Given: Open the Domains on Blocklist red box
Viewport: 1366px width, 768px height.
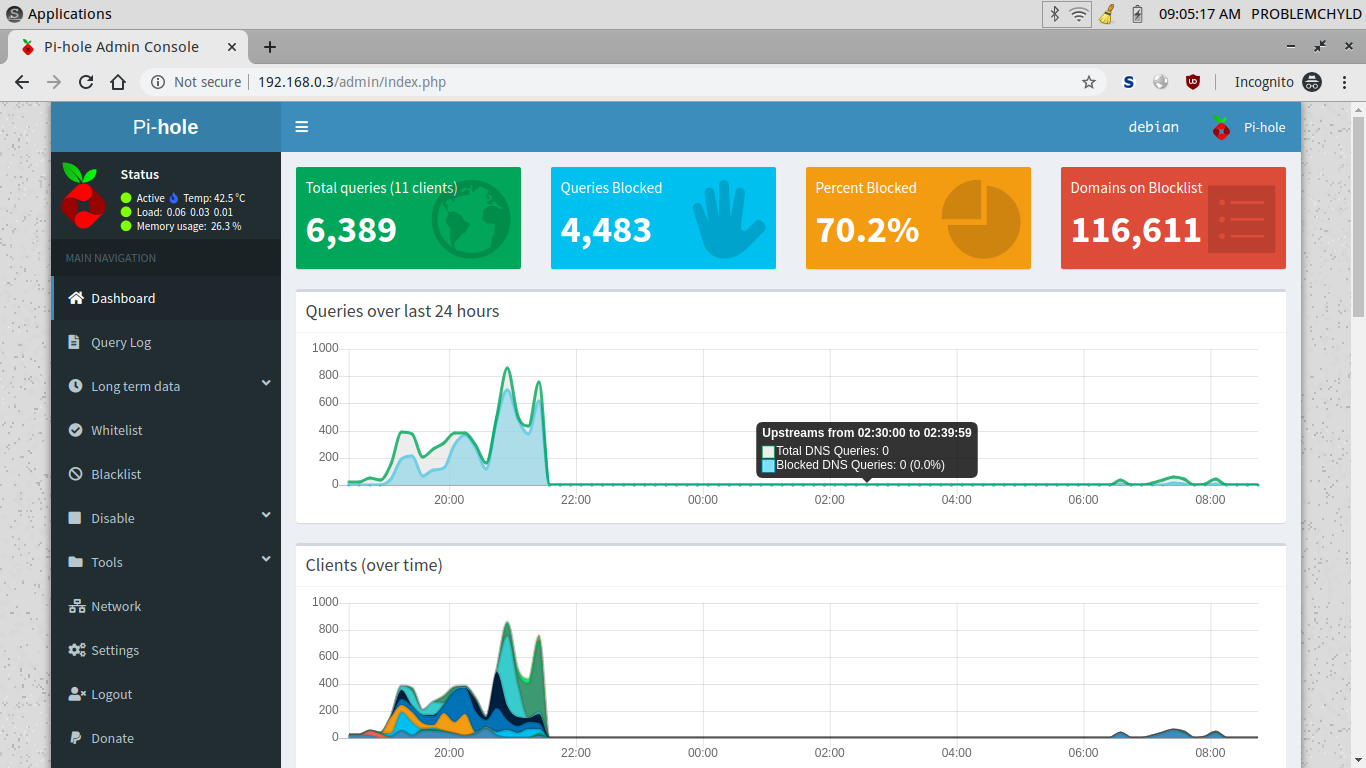Looking at the screenshot, I should [x=1173, y=218].
